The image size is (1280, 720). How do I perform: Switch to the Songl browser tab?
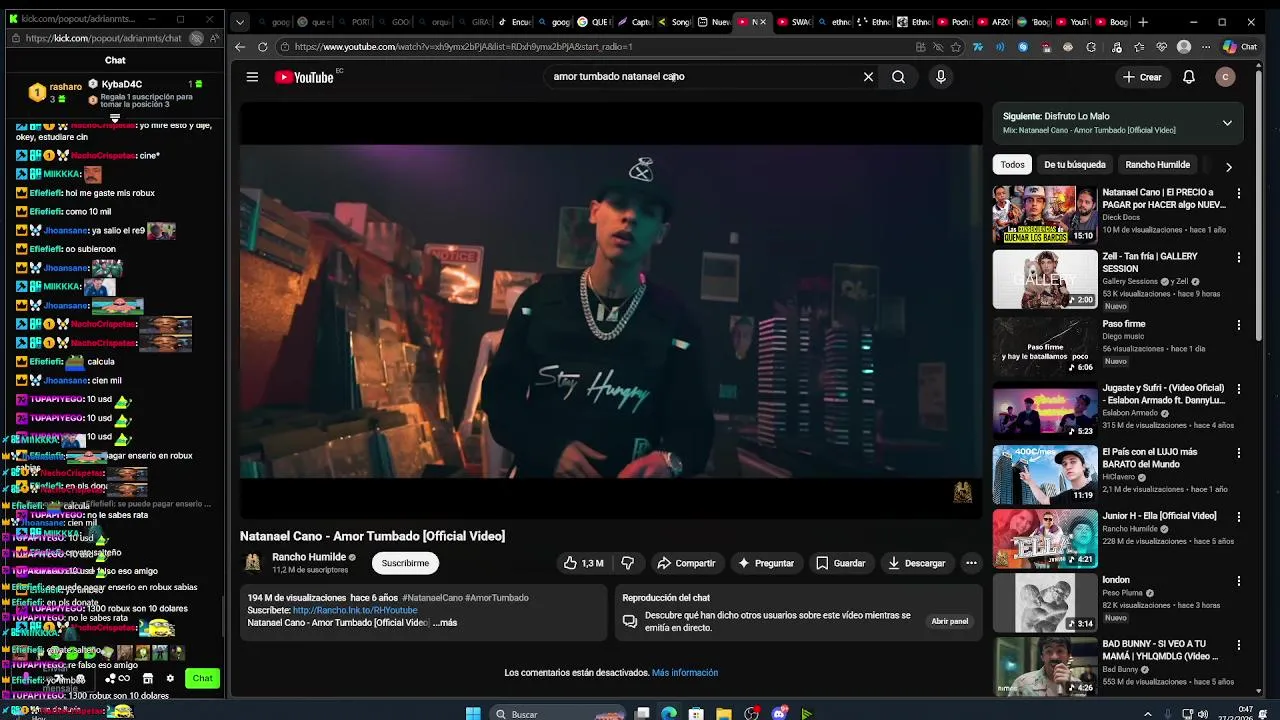pyautogui.click(x=674, y=22)
